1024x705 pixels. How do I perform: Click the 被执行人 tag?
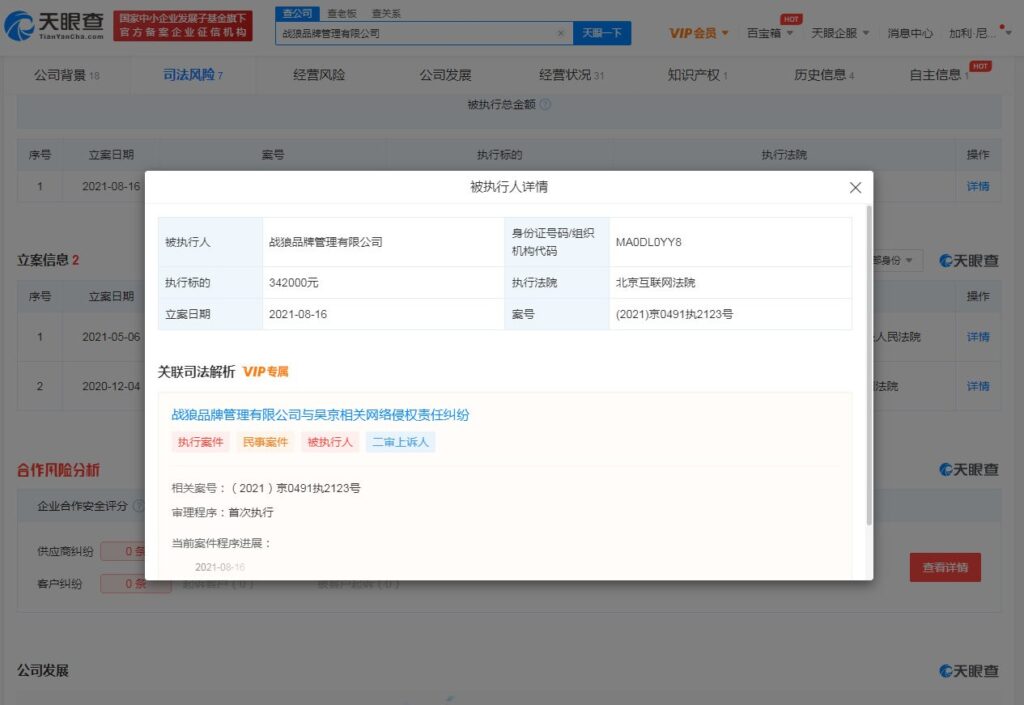click(x=330, y=442)
